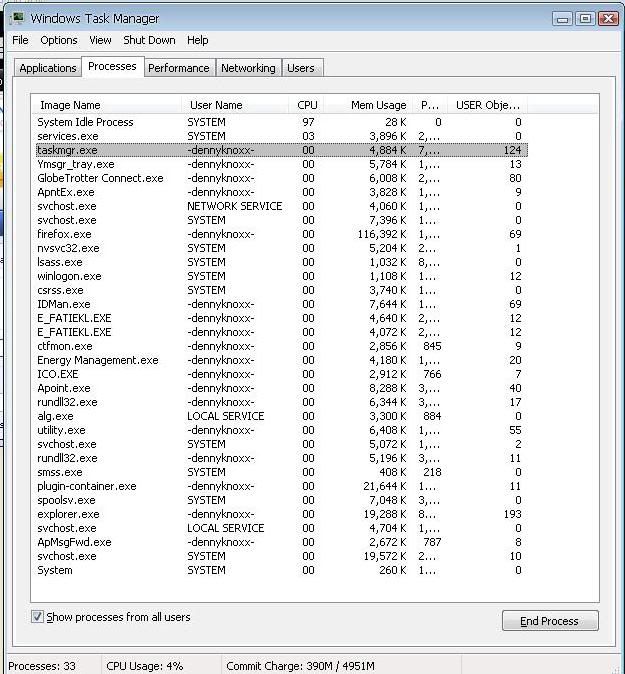
Task: Click the LOCAL SERVICE cell for alg.exe
Action: coord(226,416)
